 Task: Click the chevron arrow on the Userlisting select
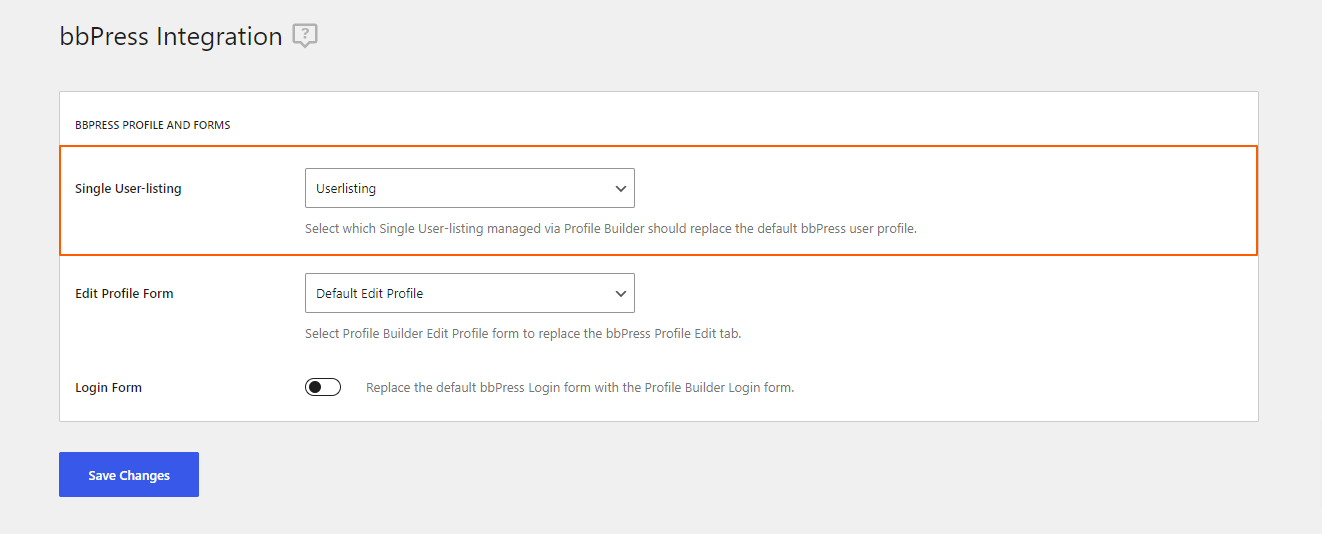pyautogui.click(x=621, y=188)
